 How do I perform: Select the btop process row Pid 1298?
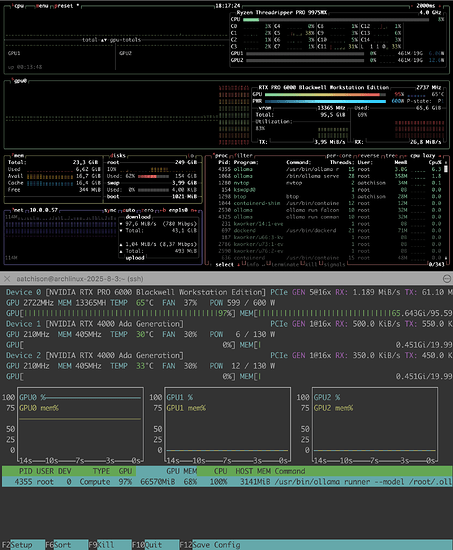tap(329, 196)
